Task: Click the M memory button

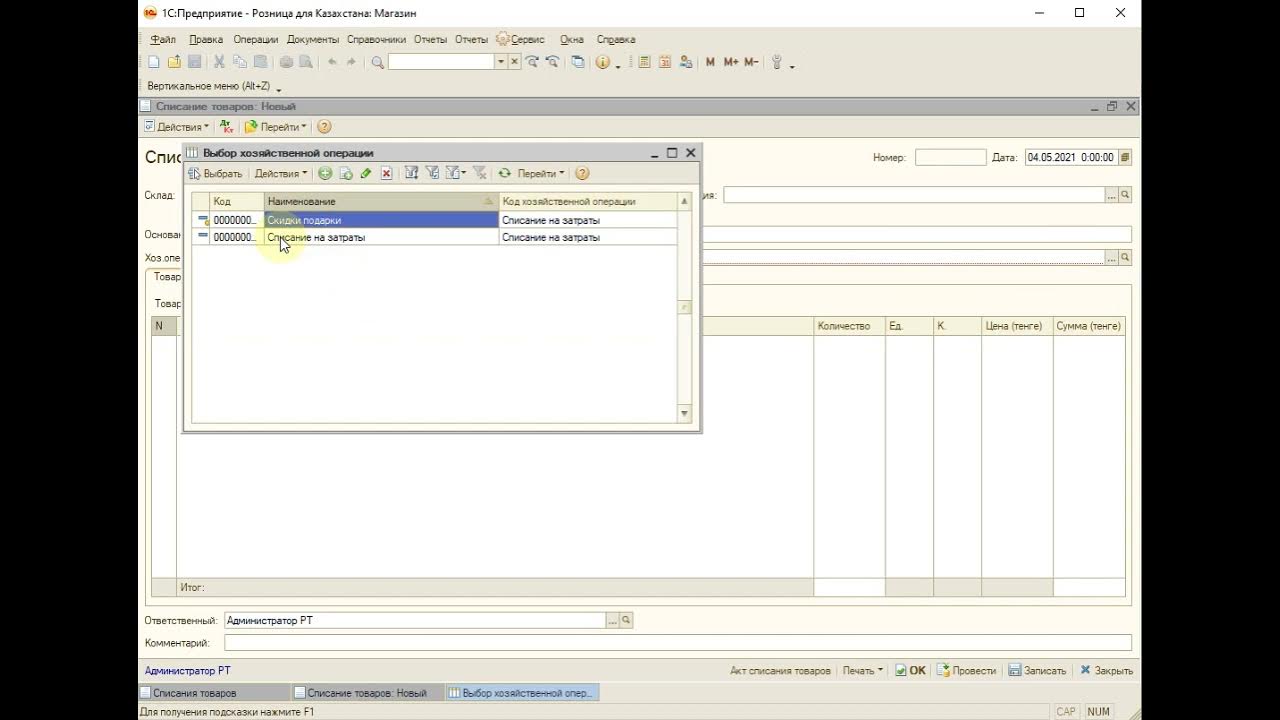Action: point(710,62)
